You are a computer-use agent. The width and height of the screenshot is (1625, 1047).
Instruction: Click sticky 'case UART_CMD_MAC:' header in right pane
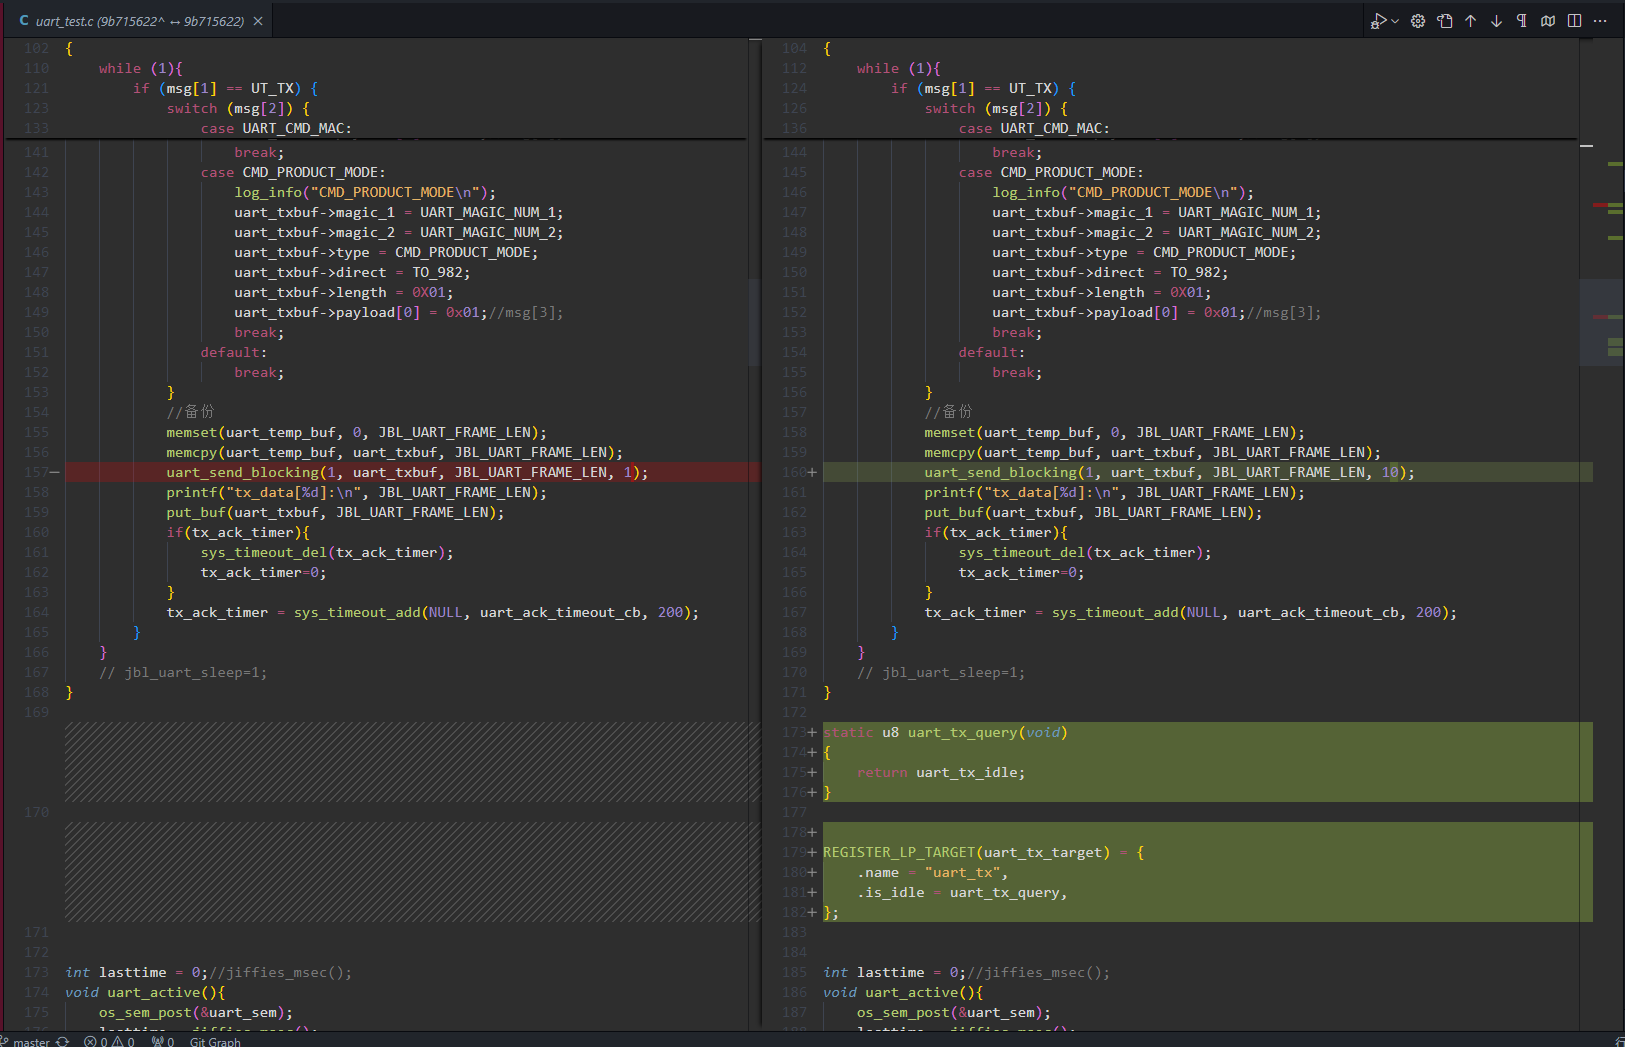(1034, 128)
